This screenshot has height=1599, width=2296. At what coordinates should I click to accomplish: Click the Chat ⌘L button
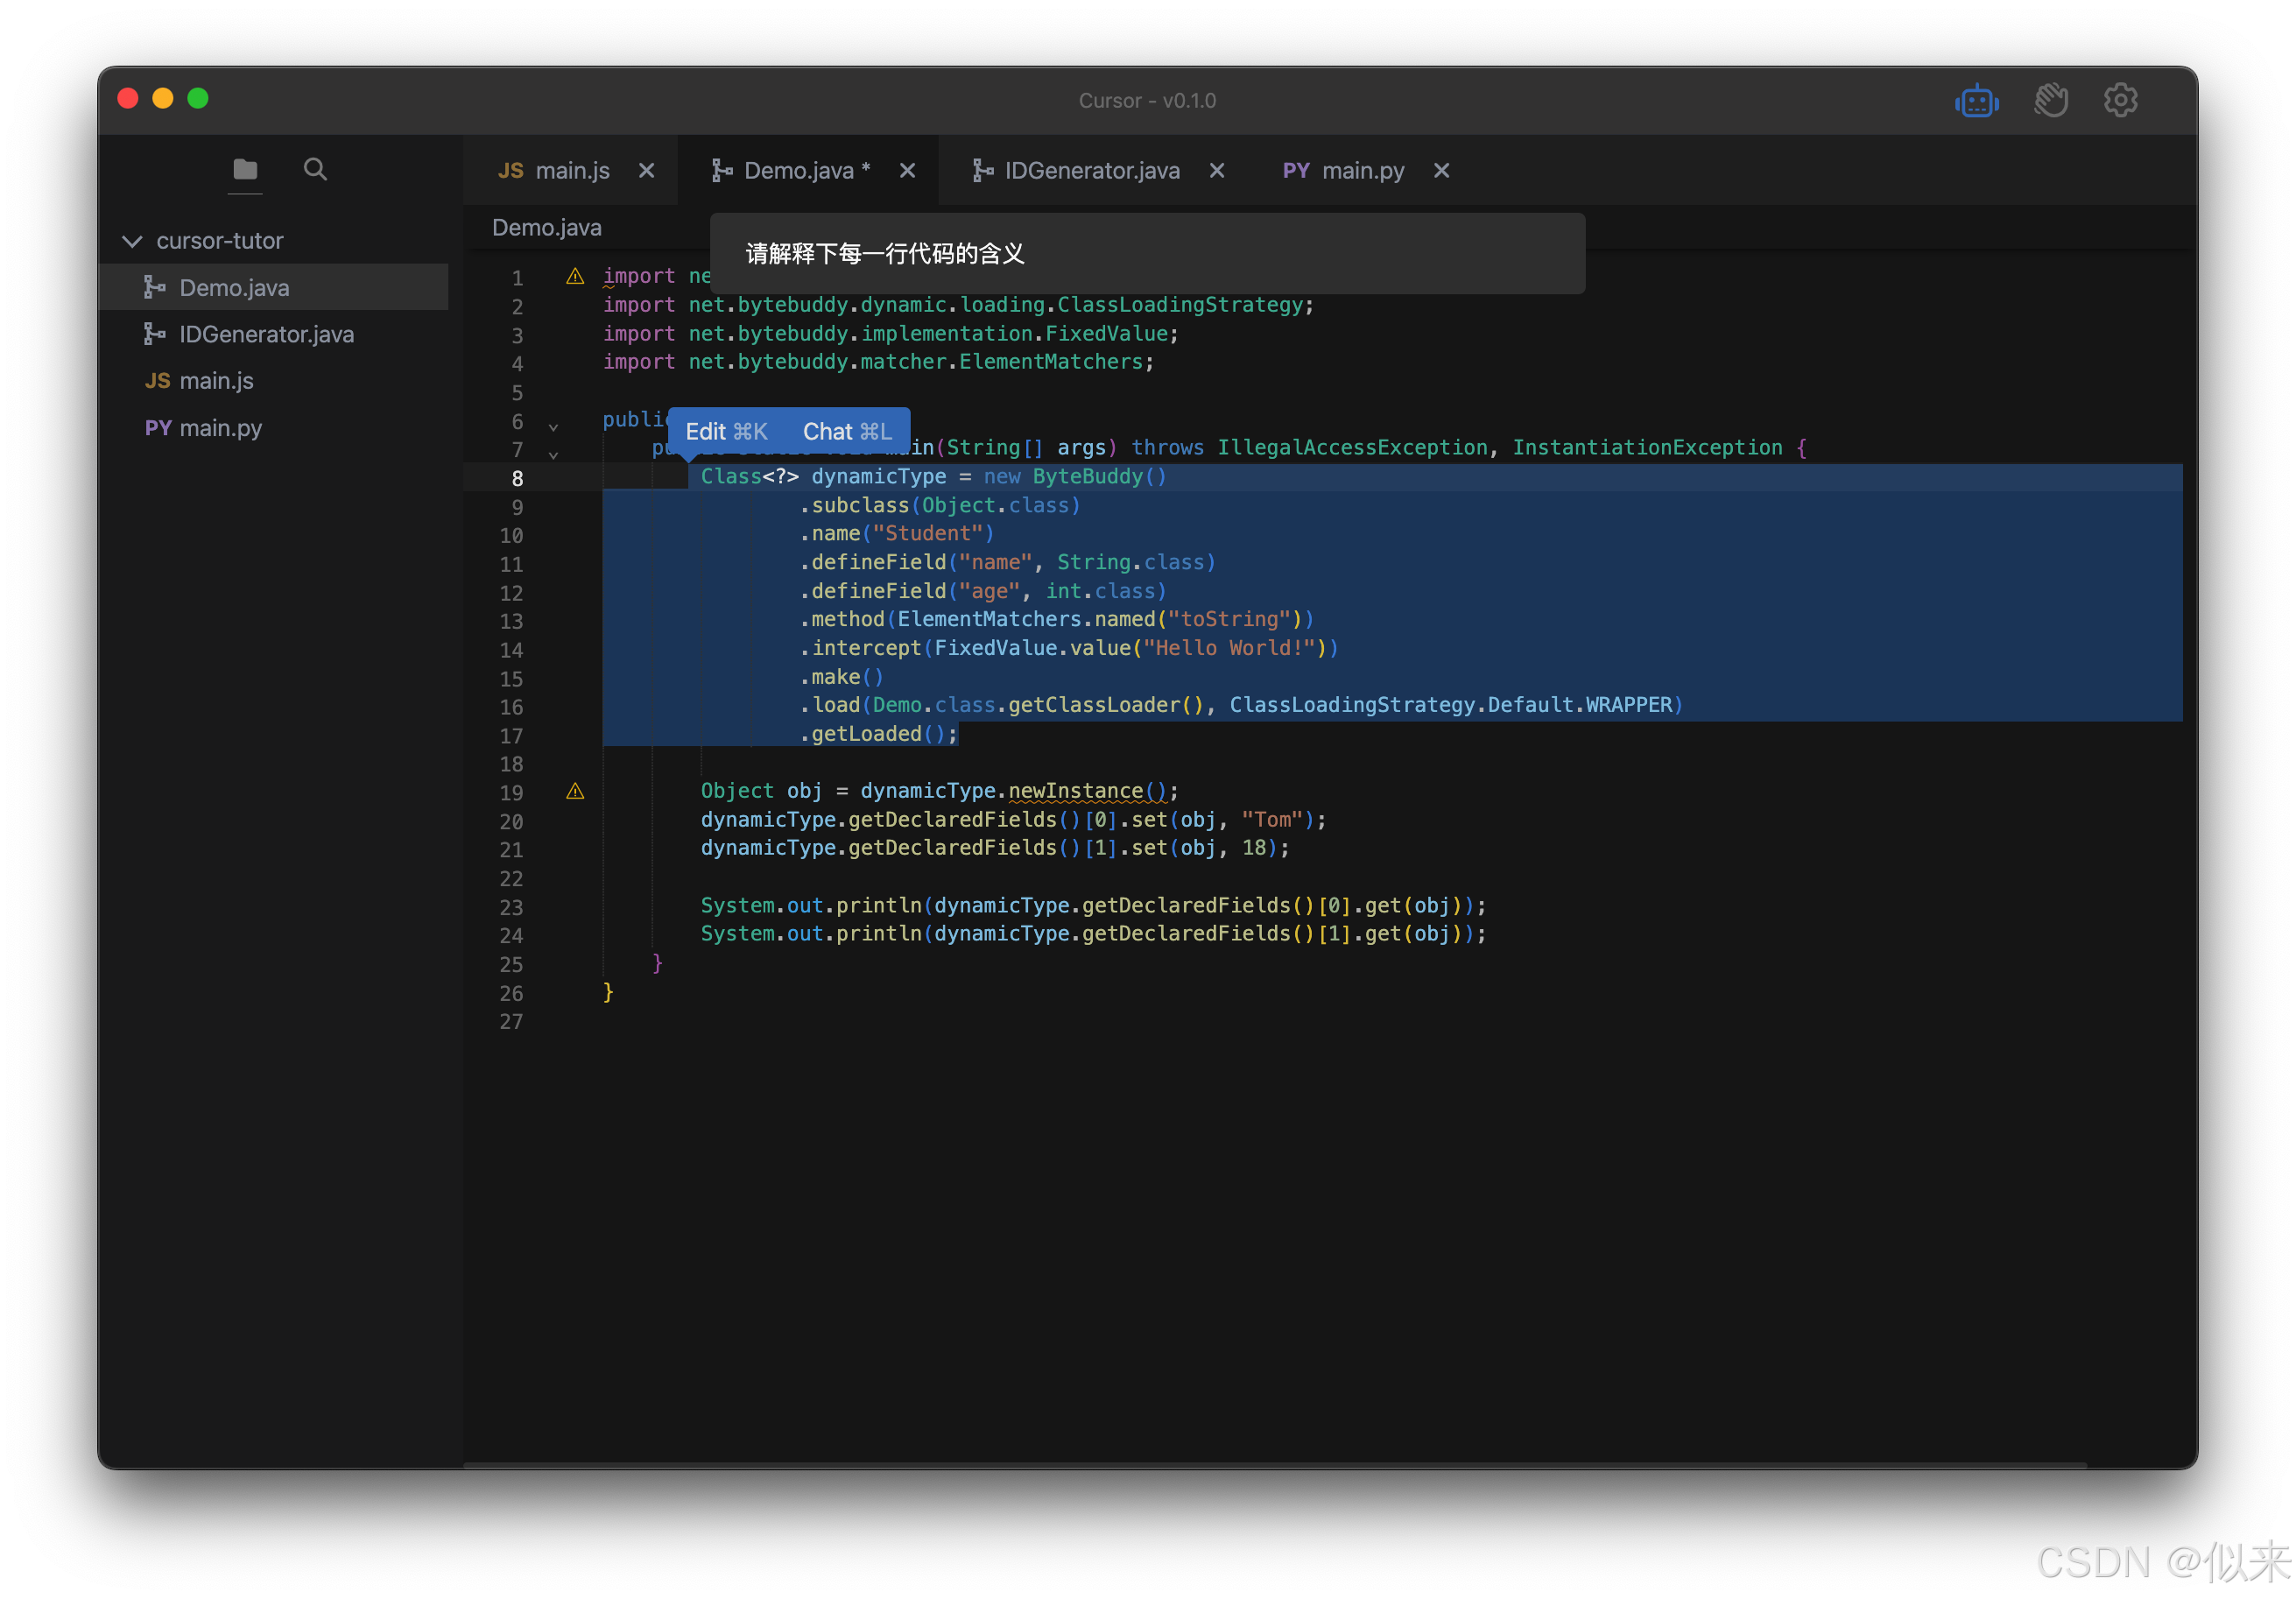[846, 432]
